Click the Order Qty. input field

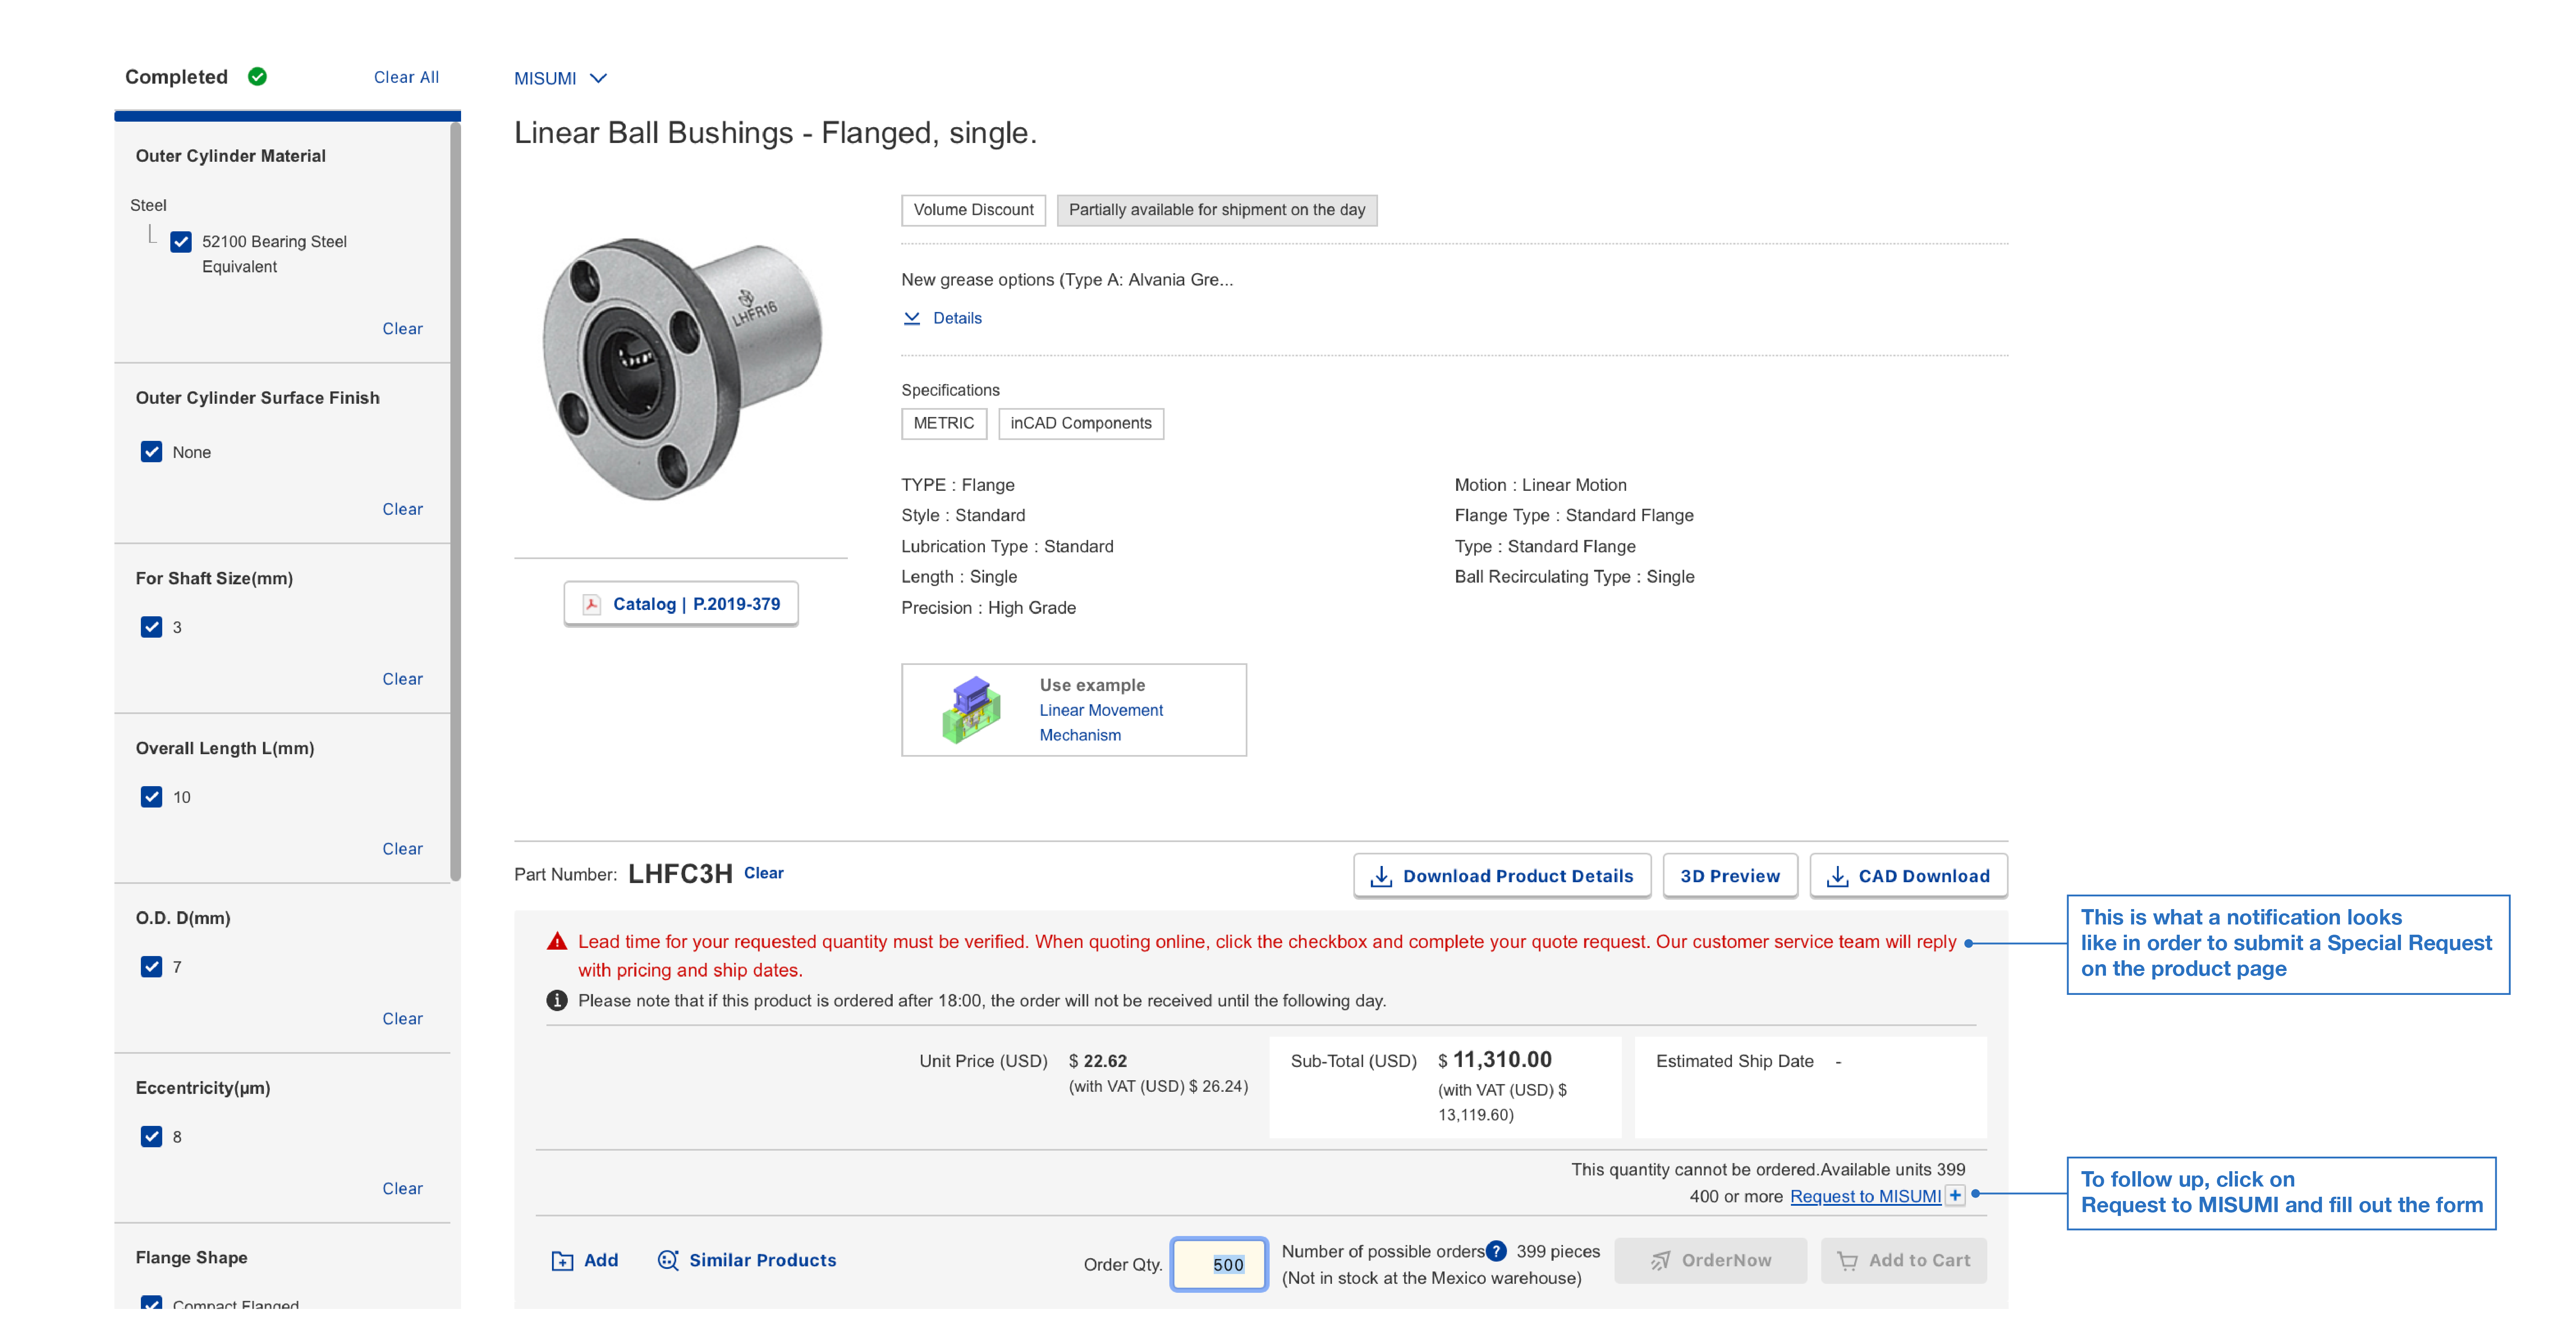(1219, 1265)
